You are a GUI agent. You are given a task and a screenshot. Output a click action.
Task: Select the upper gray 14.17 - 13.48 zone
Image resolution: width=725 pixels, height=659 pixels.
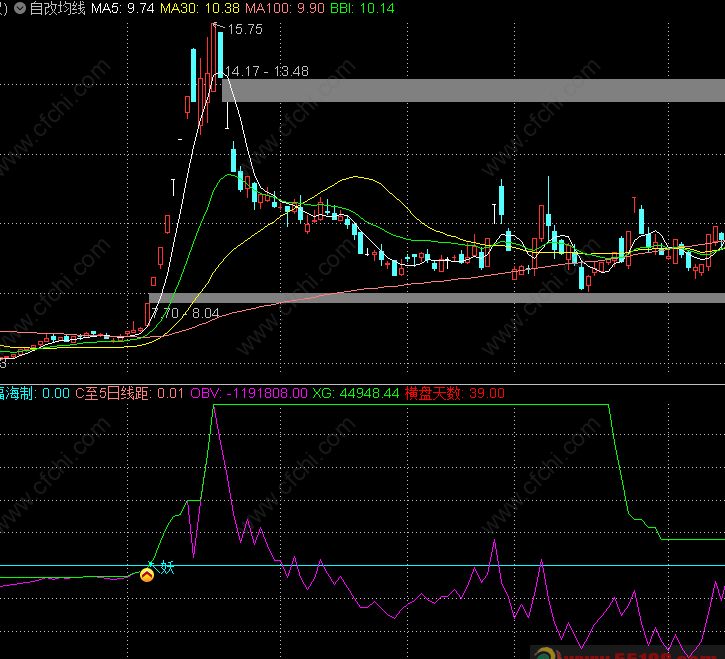470,90
